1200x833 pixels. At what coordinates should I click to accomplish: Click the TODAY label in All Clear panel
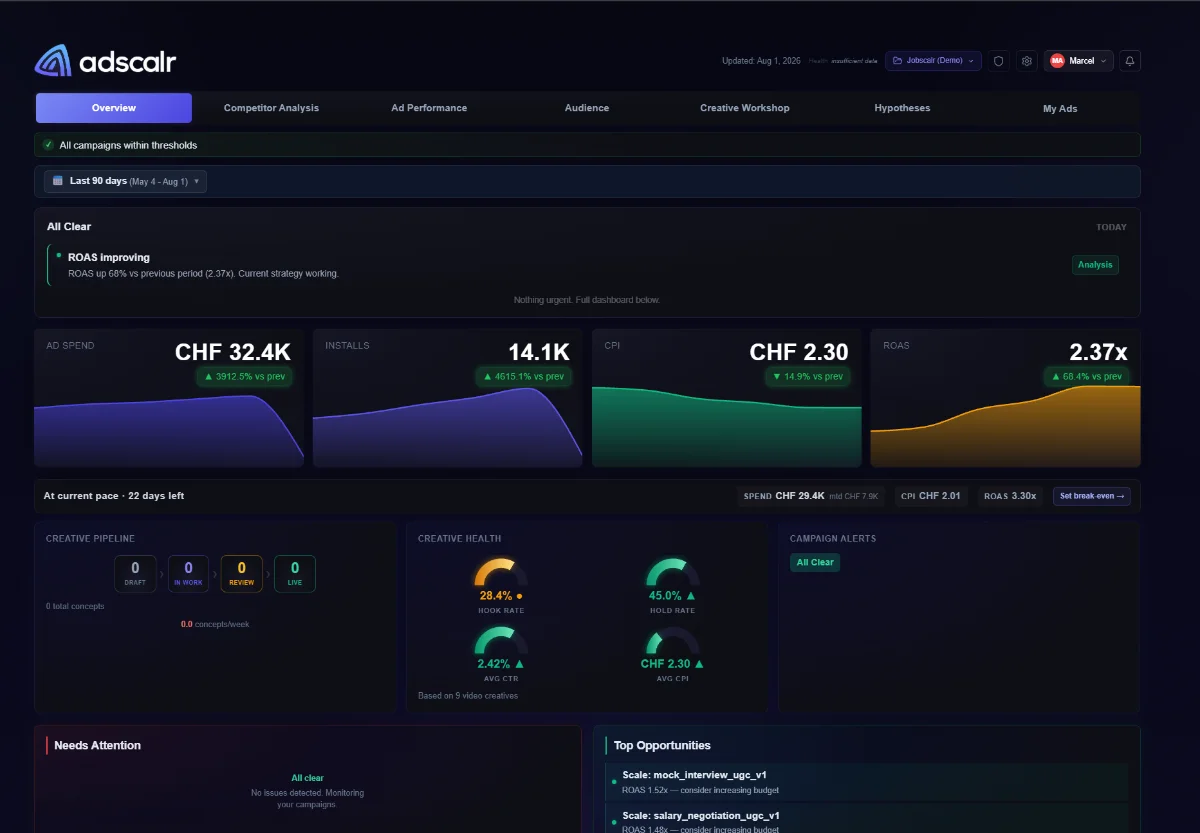[1111, 227]
